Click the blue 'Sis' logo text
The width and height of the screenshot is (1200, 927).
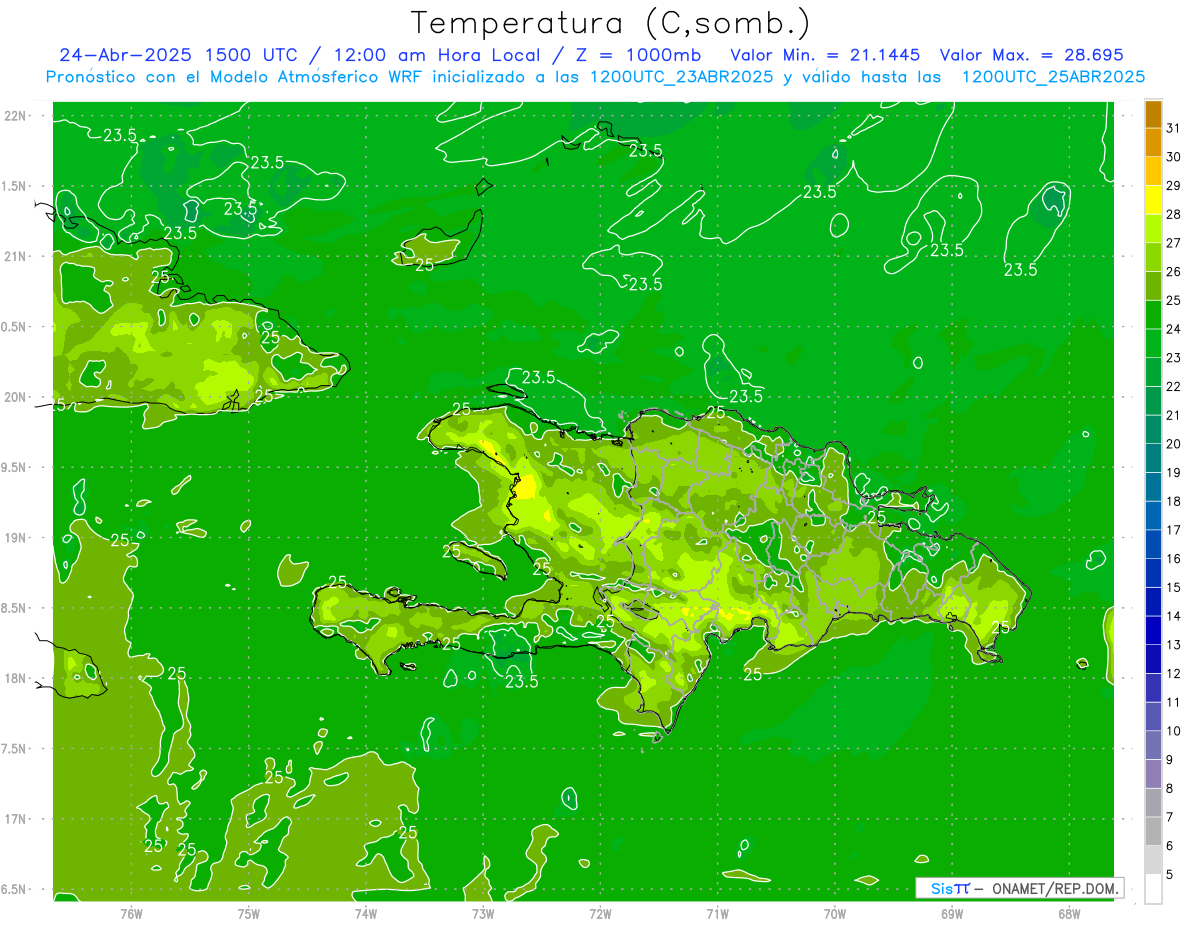click(943, 888)
